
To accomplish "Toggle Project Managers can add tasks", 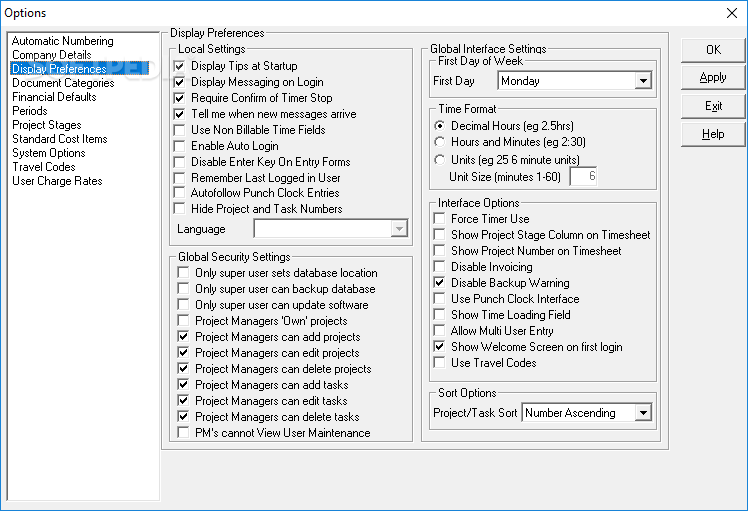I will coord(183,385).
